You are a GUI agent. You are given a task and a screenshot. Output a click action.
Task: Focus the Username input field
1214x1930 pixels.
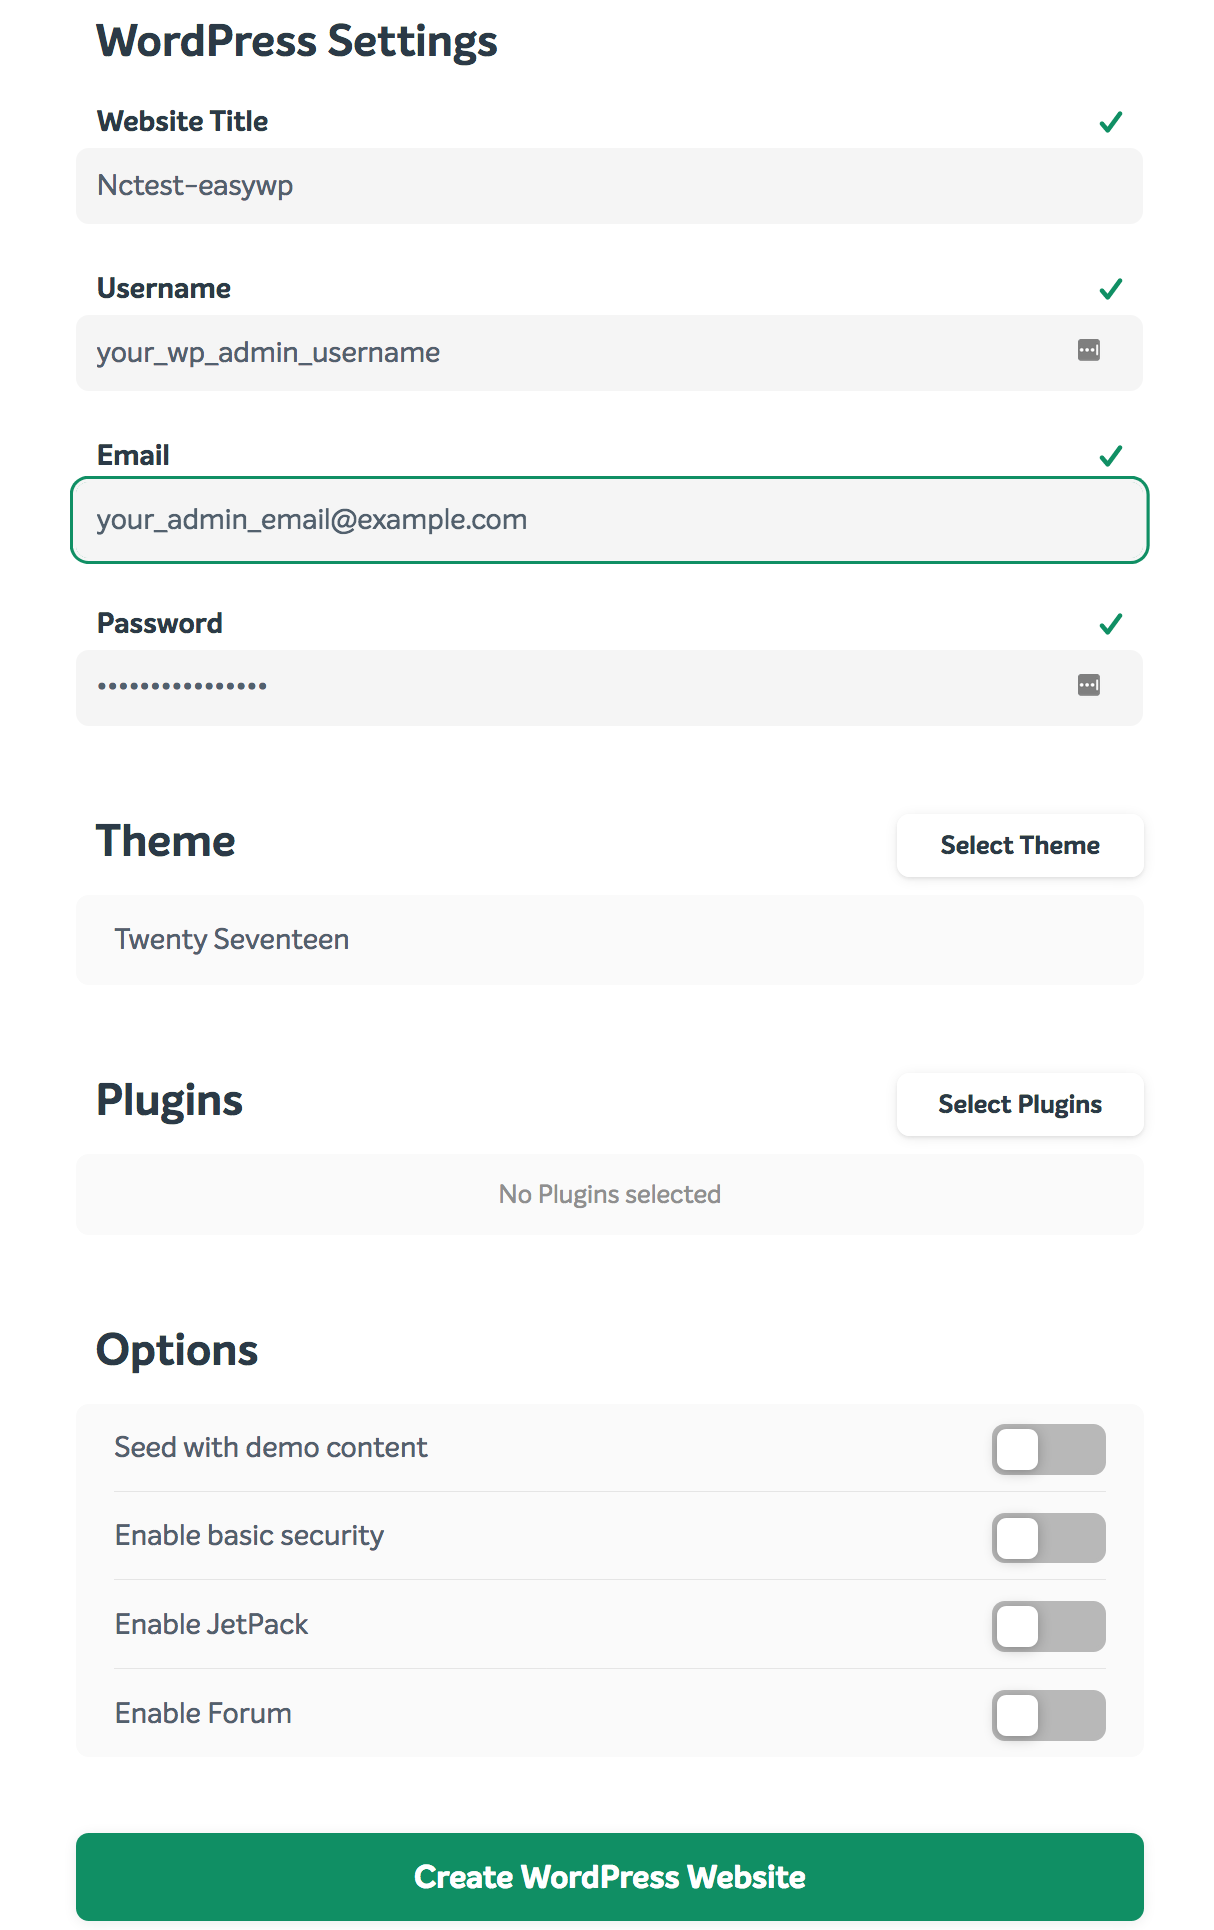pyautogui.click(x=610, y=353)
